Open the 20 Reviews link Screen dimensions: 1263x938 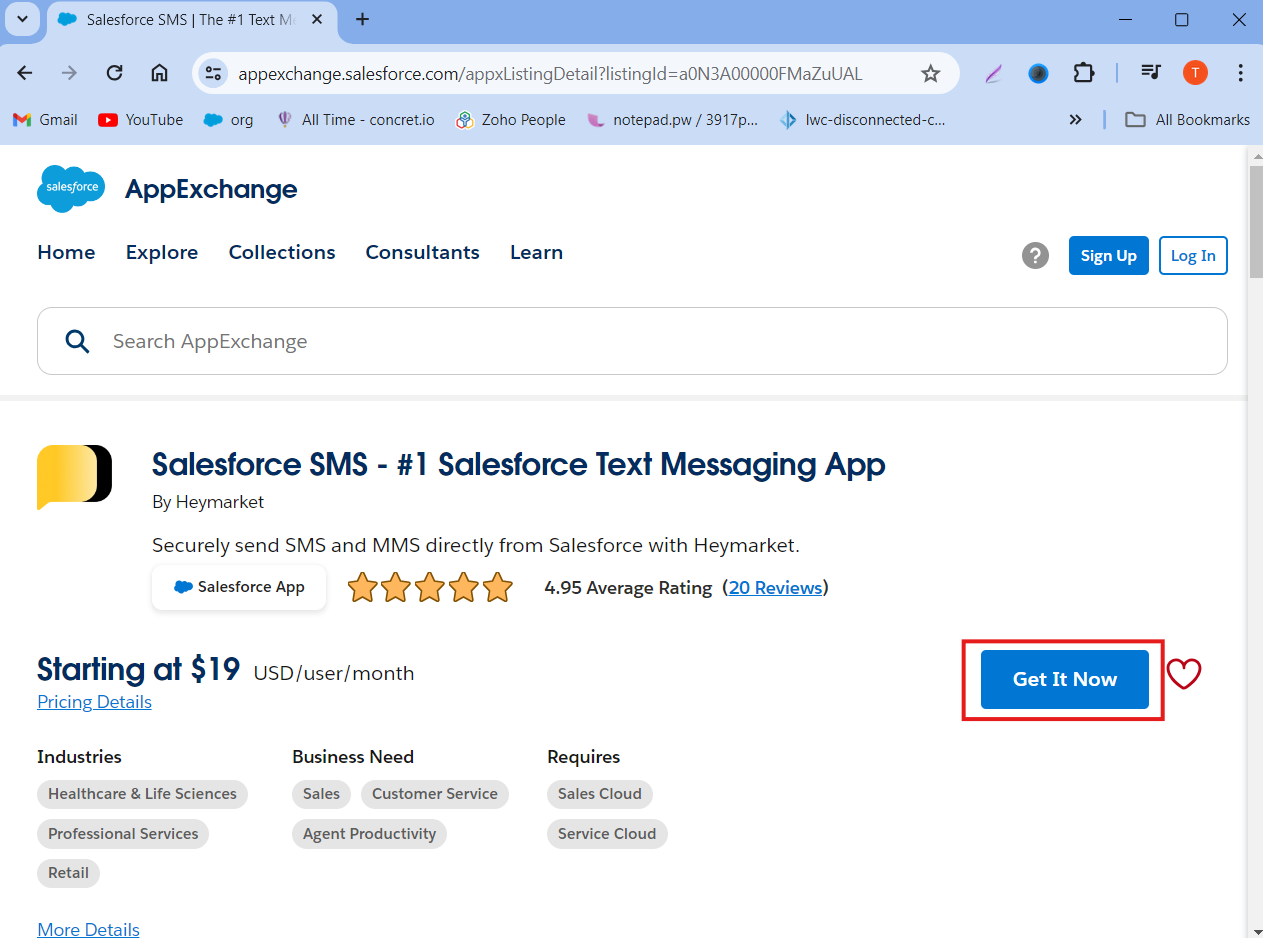click(x=775, y=588)
